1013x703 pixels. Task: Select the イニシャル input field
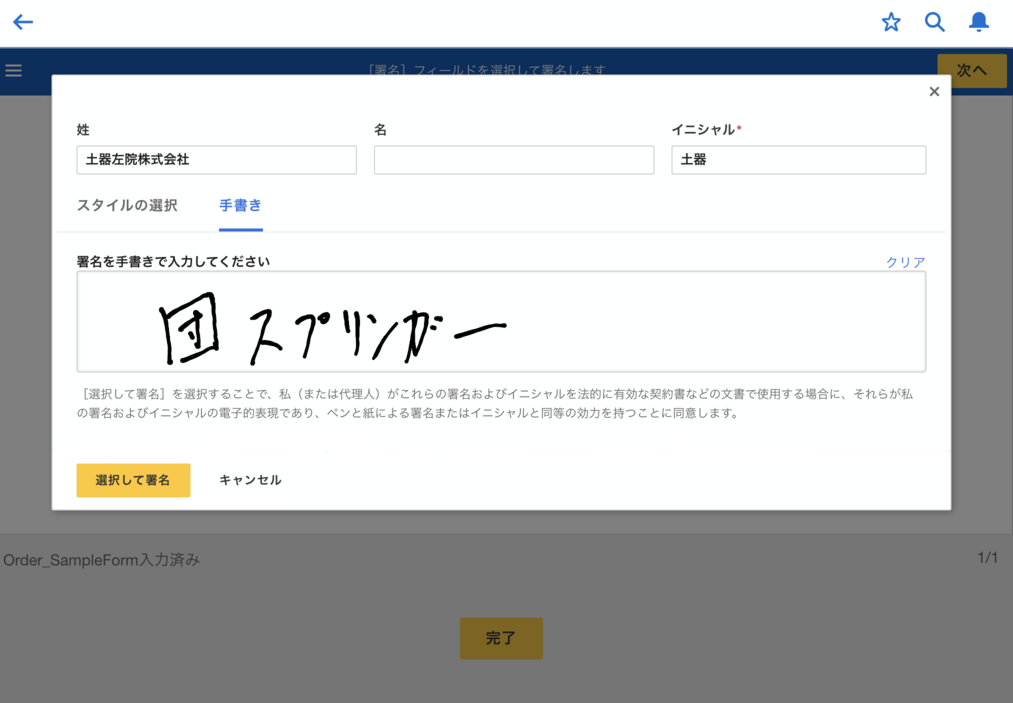[x=798, y=160]
